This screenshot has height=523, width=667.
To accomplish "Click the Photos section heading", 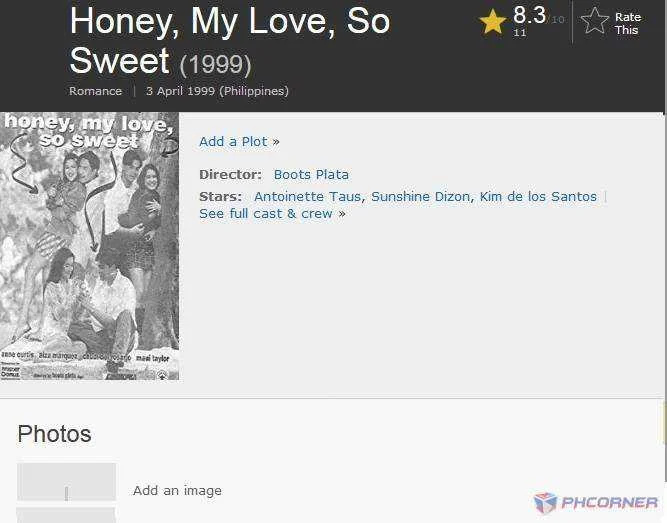I will (x=54, y=434).
